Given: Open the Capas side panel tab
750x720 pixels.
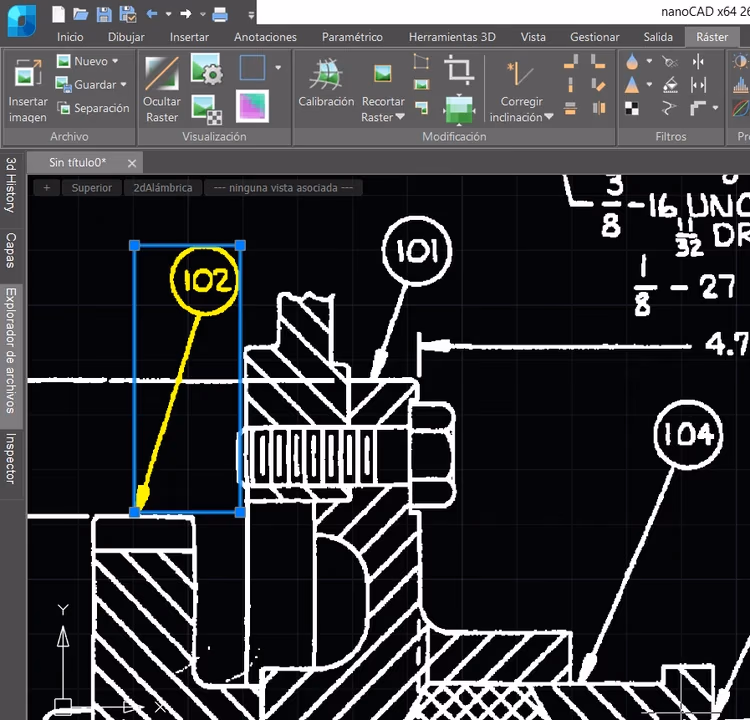Looking at the screenshot, I should (x=11, y=250).
